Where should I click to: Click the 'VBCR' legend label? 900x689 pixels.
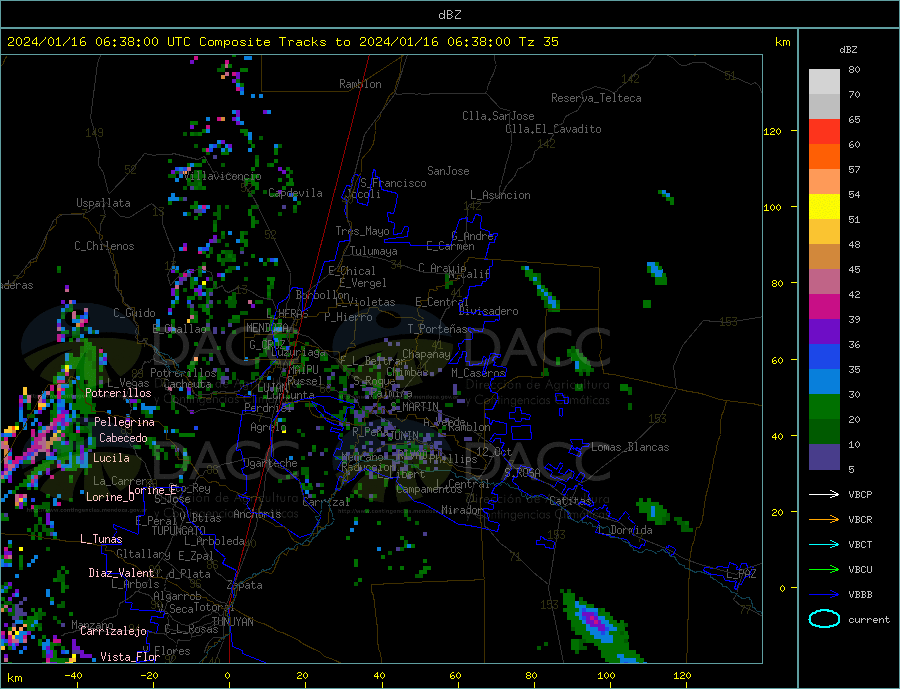click(x=860, y=520)
